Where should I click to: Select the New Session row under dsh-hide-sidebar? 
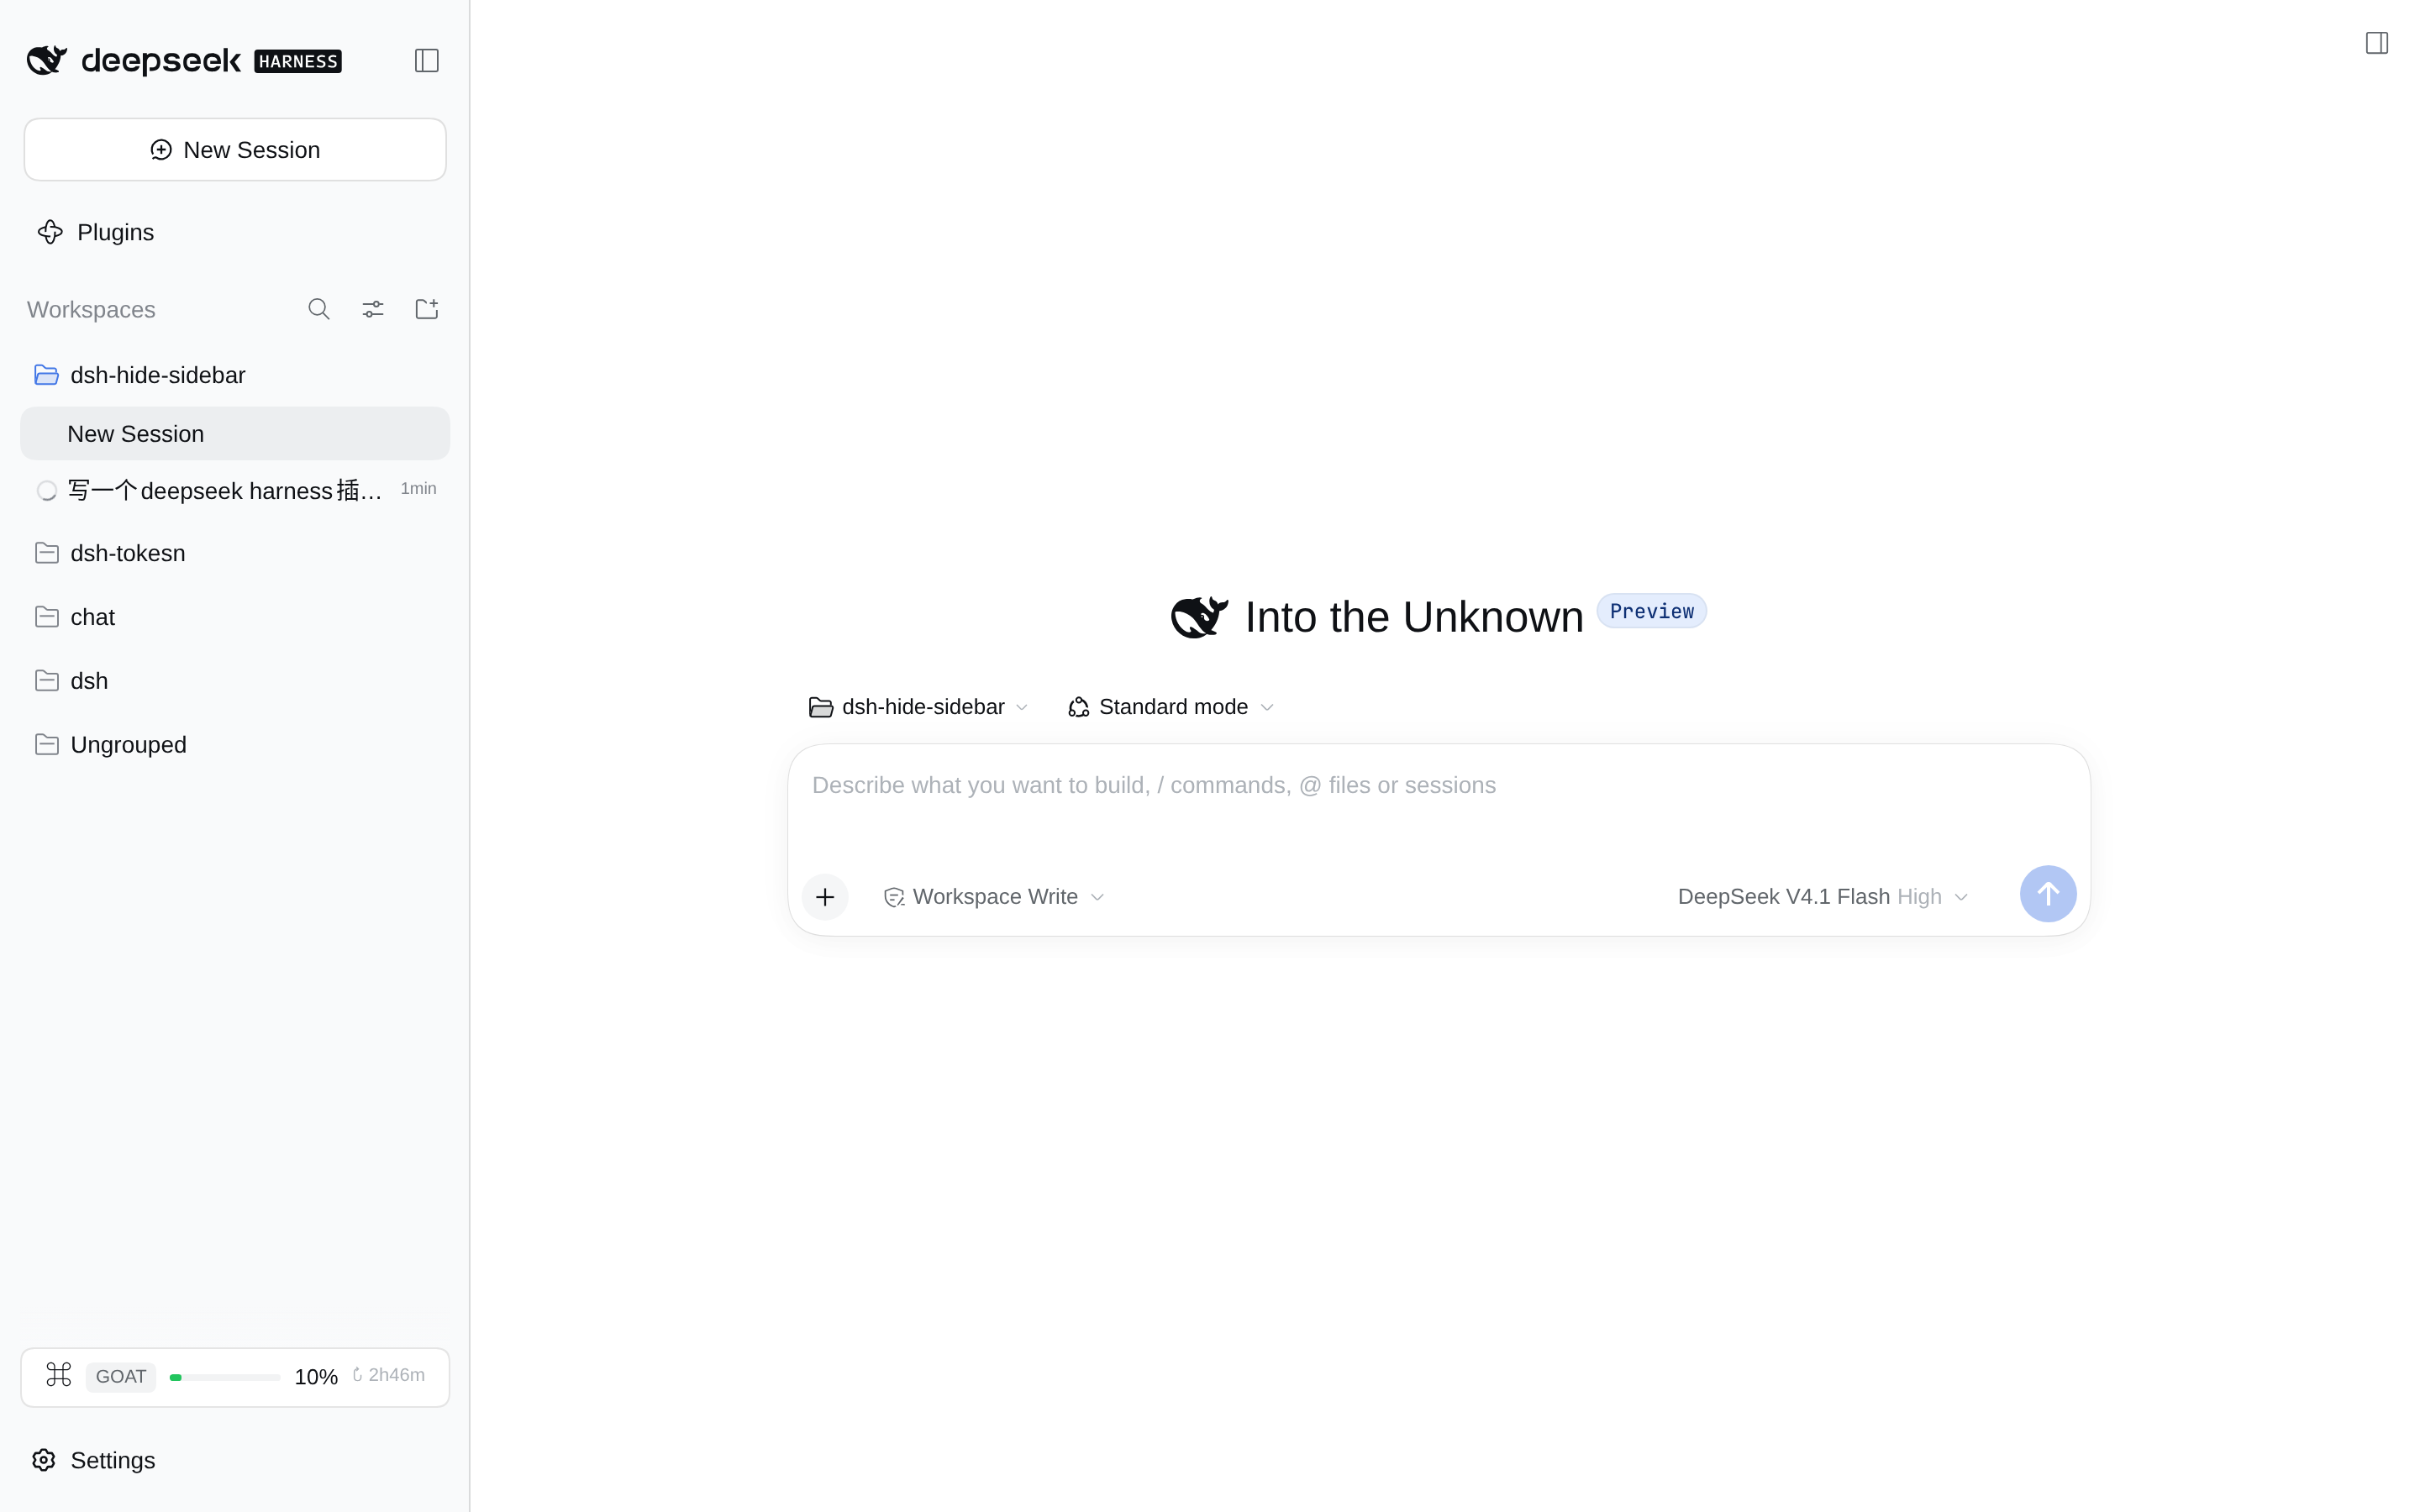pos(235,433)
